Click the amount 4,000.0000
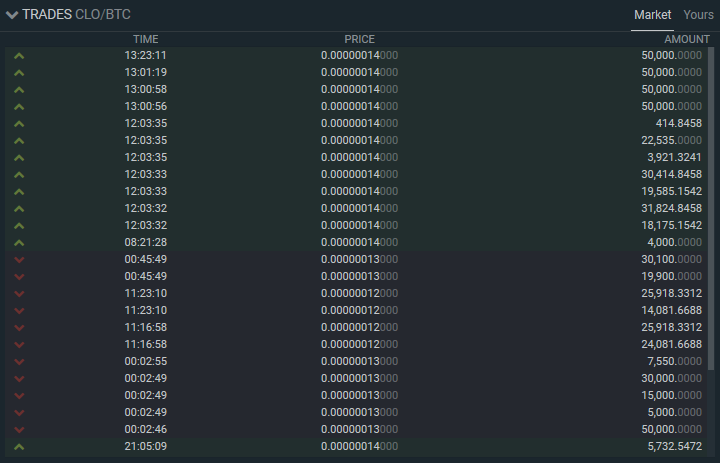This screenshot has height=463, width=720. click(x=675, y=242)
